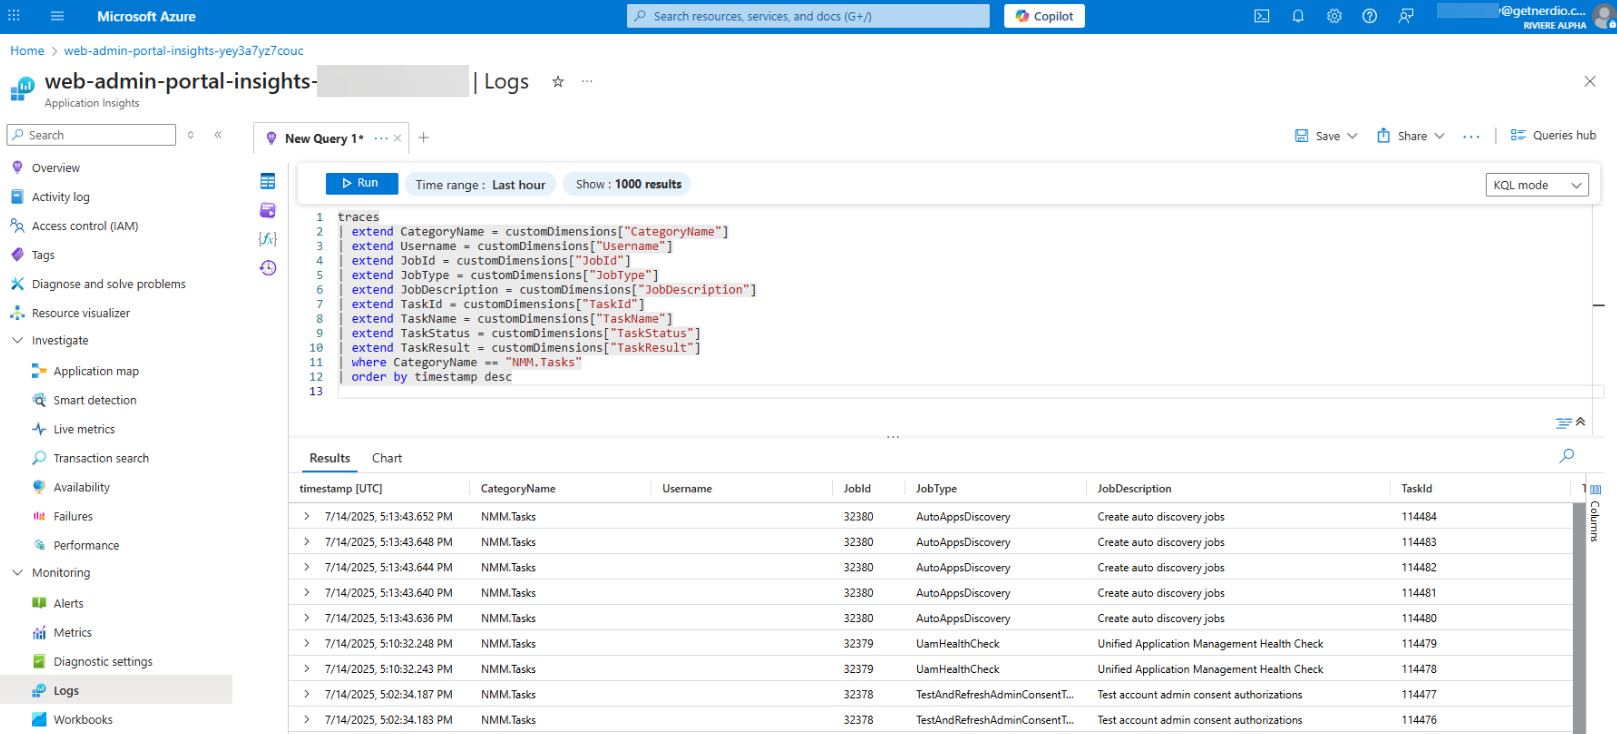The width and height of the screenshot is (1617, 734).
Task: Open Access control (IAM)
Action: tap(85, 226)
